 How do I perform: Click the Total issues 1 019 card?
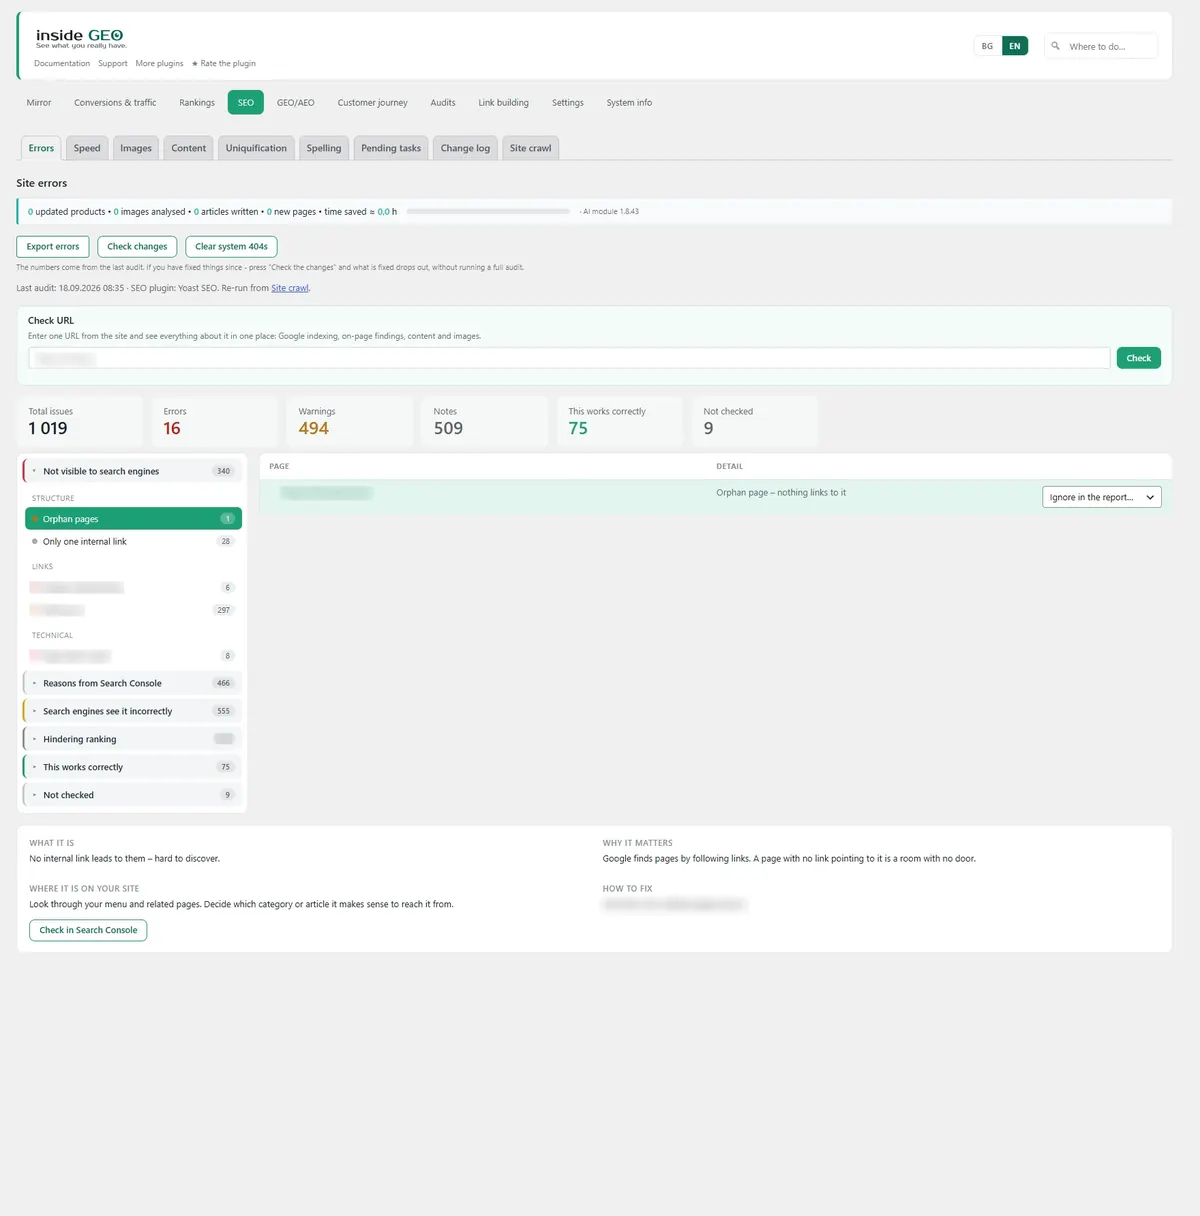coord(80,421)
